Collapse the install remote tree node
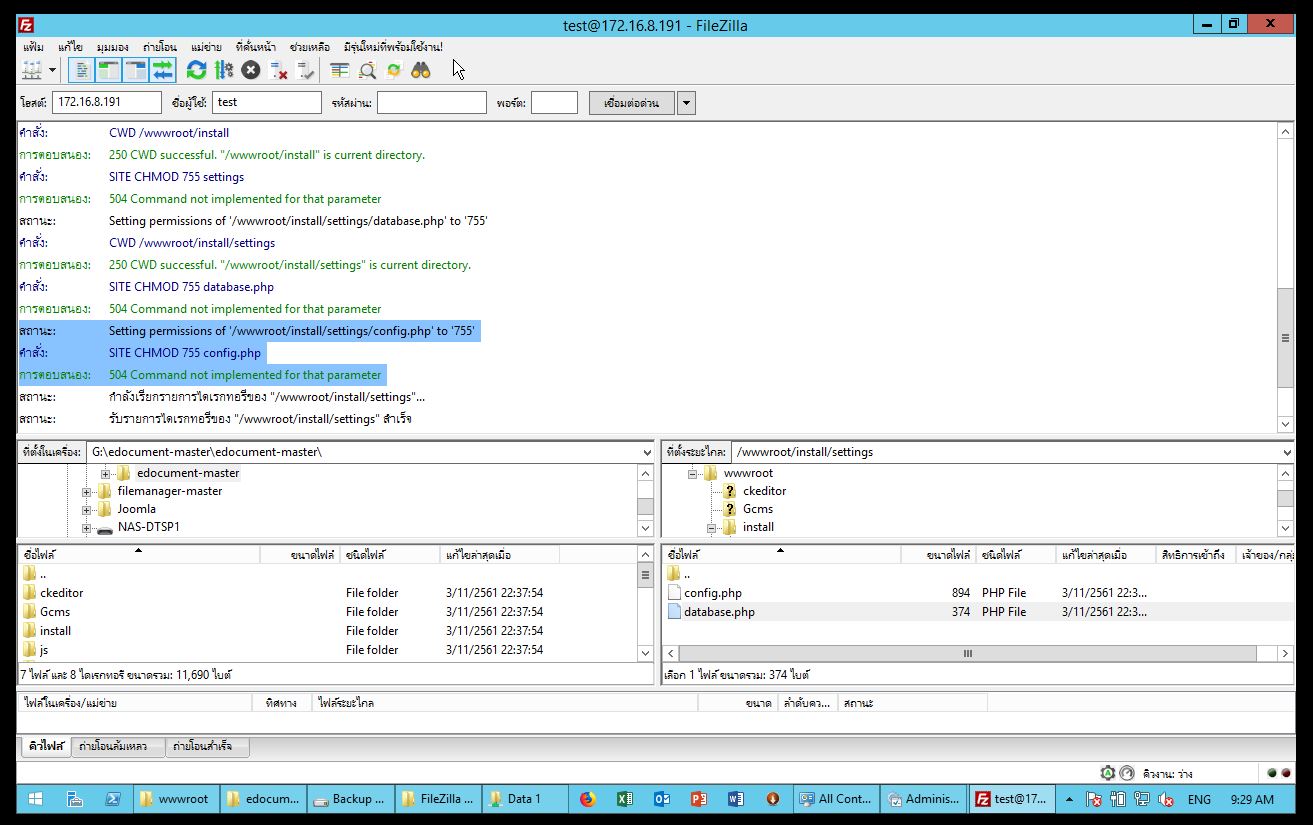1313x825 pixels. (712, 527)
